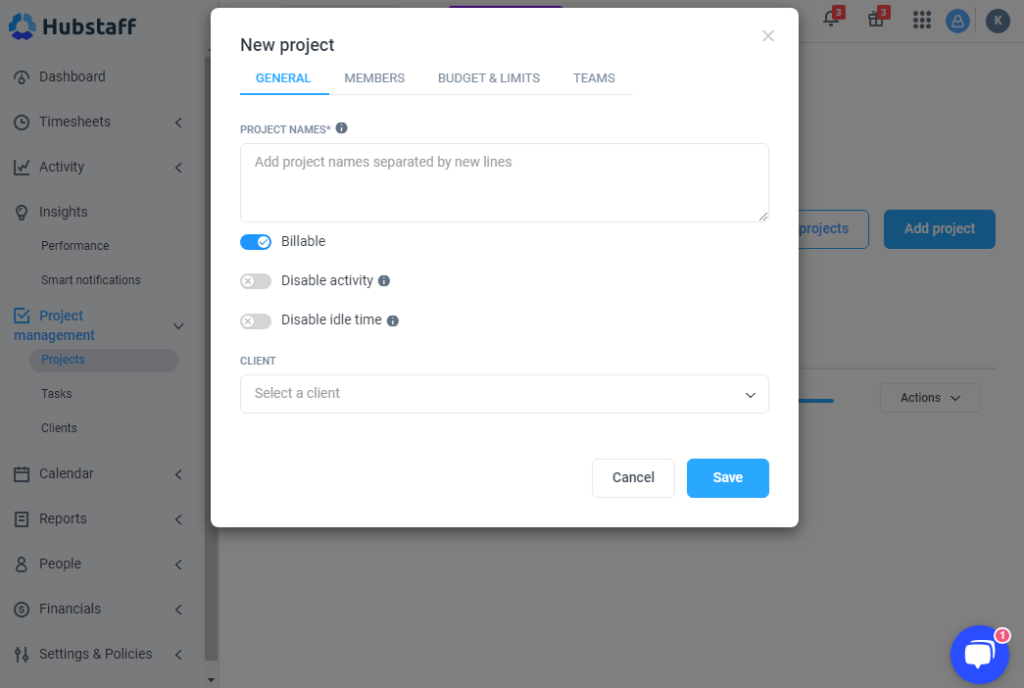Cancel the new project dialog

click(633, 478)
